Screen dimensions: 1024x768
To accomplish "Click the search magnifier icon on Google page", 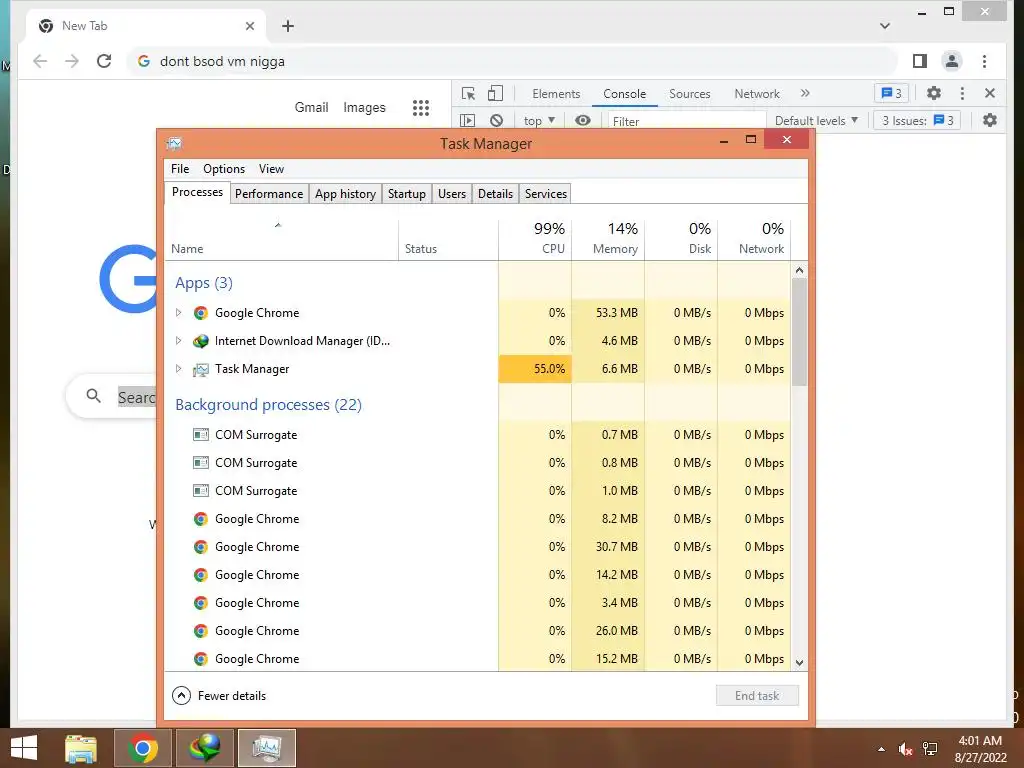I will 93,396.
